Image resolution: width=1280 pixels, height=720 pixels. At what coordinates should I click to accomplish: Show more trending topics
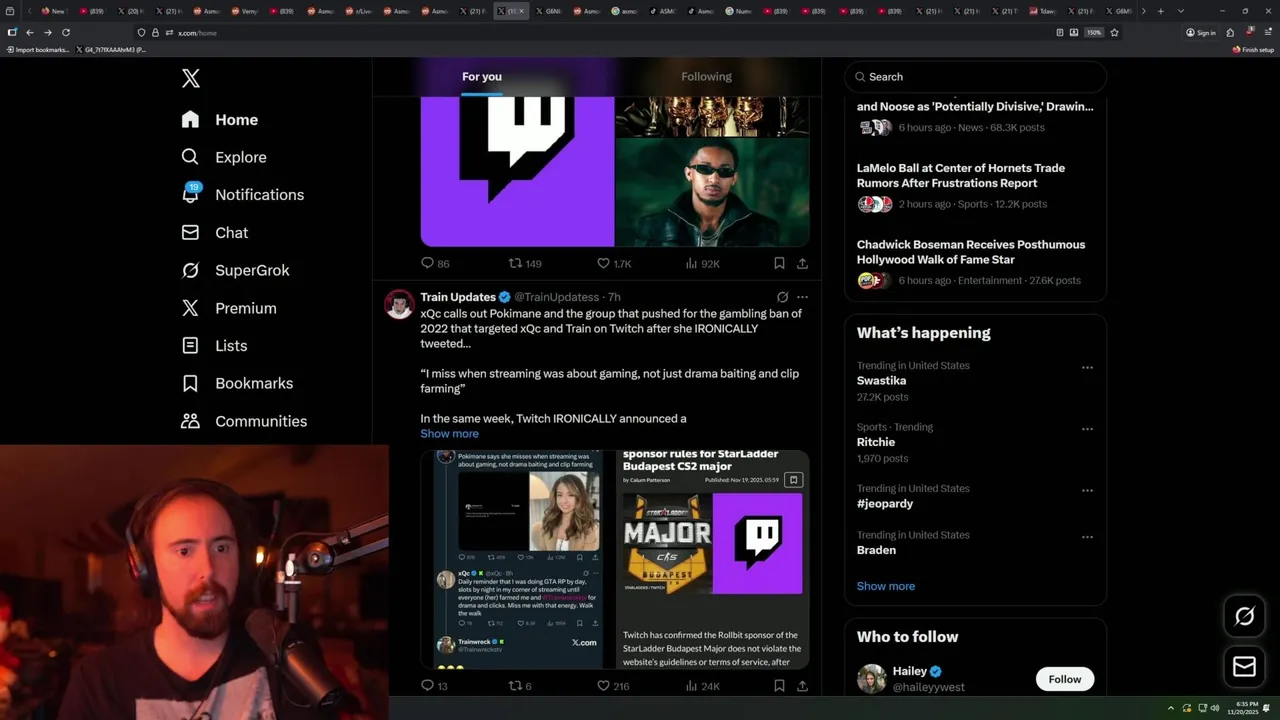pos(885,586)
